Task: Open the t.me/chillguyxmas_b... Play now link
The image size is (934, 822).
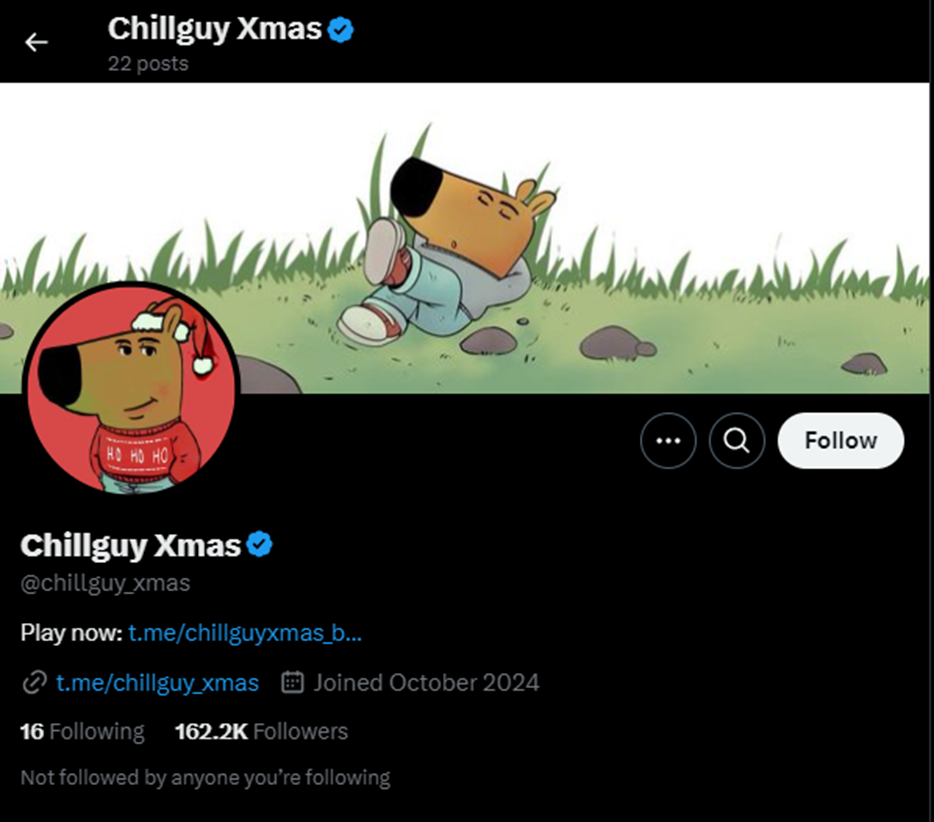Action: [x=244, y=632]
